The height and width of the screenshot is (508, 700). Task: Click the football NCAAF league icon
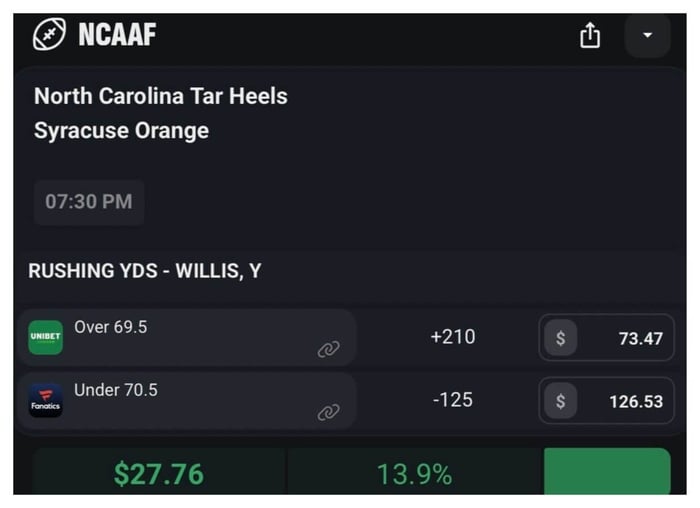(48, 36)
